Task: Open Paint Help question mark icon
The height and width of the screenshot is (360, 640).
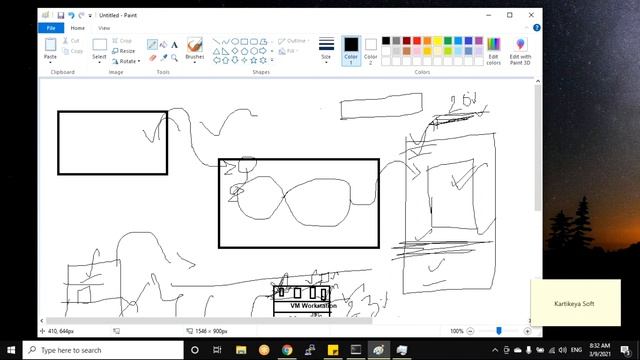Action: point(537,28)
